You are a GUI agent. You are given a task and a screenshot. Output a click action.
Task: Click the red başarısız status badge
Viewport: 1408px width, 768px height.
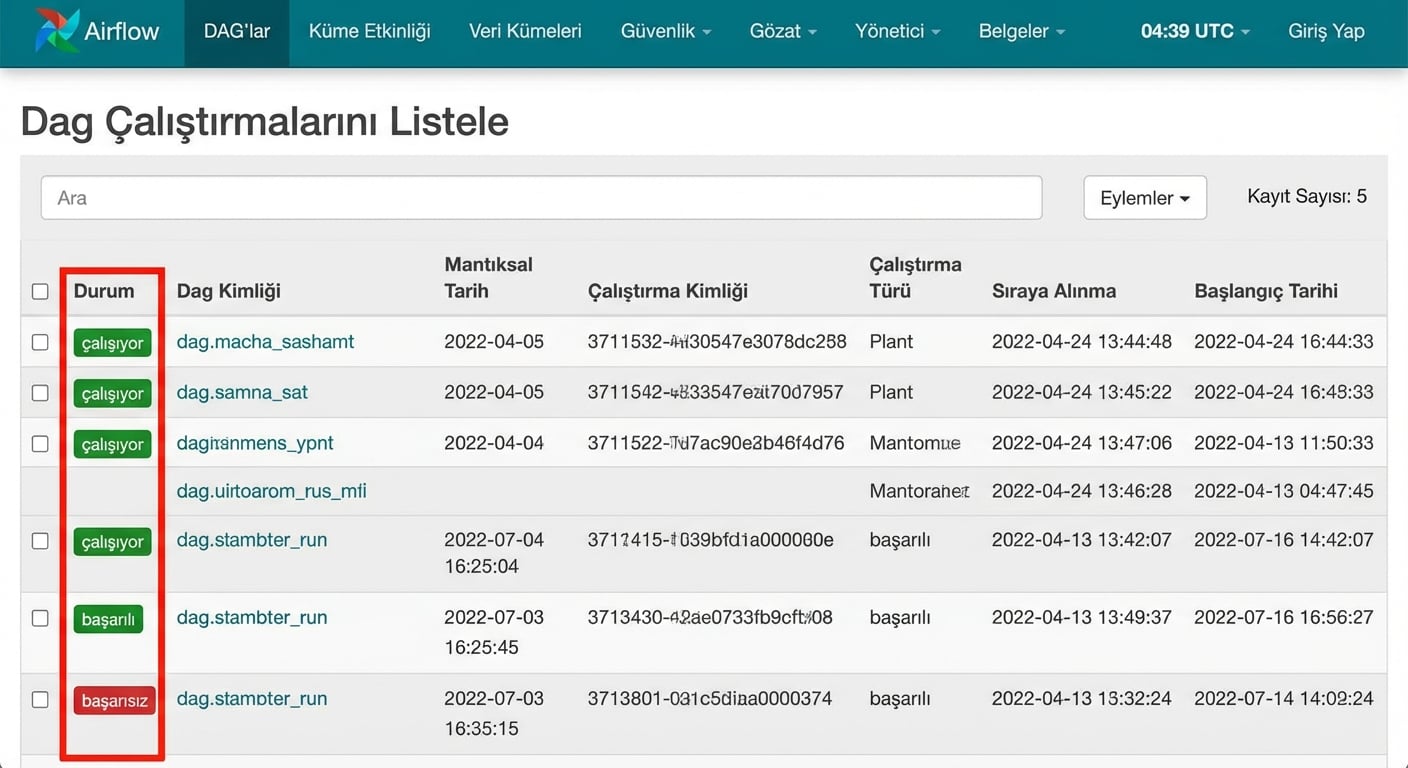(x=114, y=700)
